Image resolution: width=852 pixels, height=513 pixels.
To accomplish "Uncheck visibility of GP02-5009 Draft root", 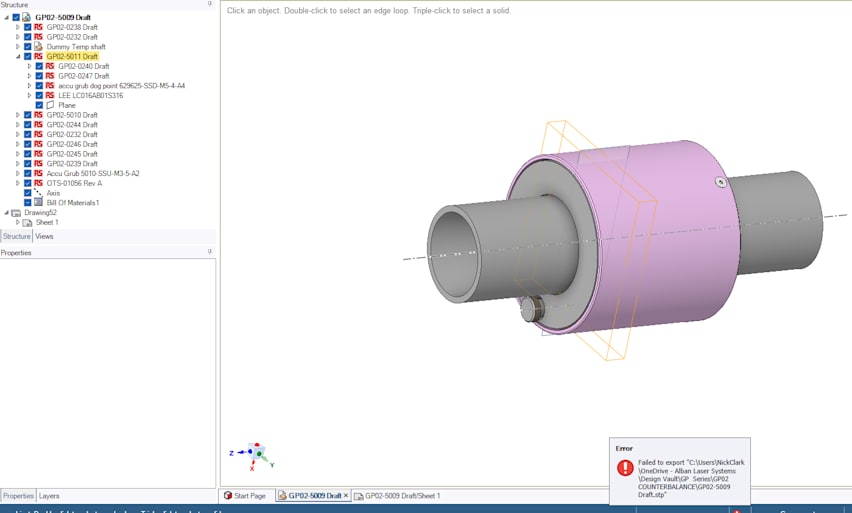I will click(x=16, y=17).
